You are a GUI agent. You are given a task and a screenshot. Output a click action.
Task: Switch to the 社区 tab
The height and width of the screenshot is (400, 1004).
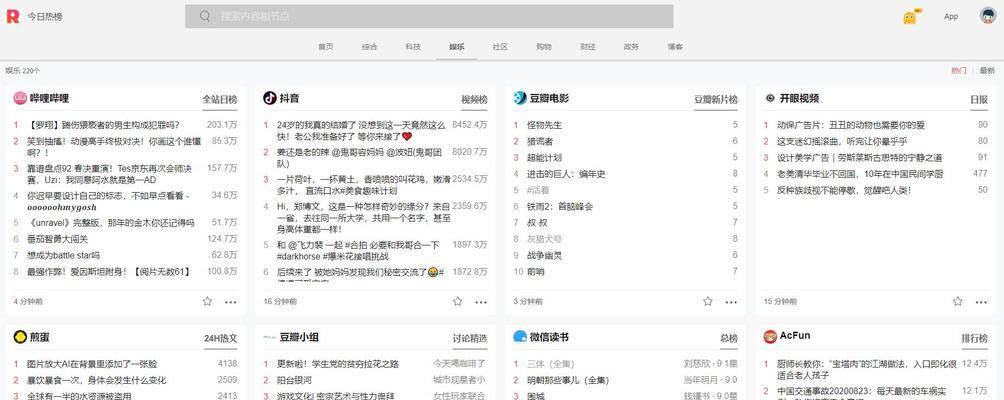click(x=500, y=47)
